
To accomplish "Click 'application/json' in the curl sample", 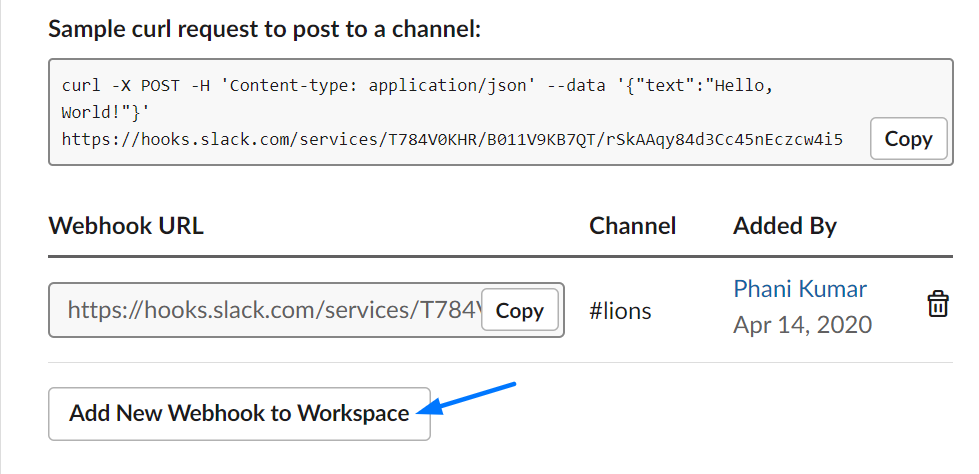I will click(x=448, y=86).
